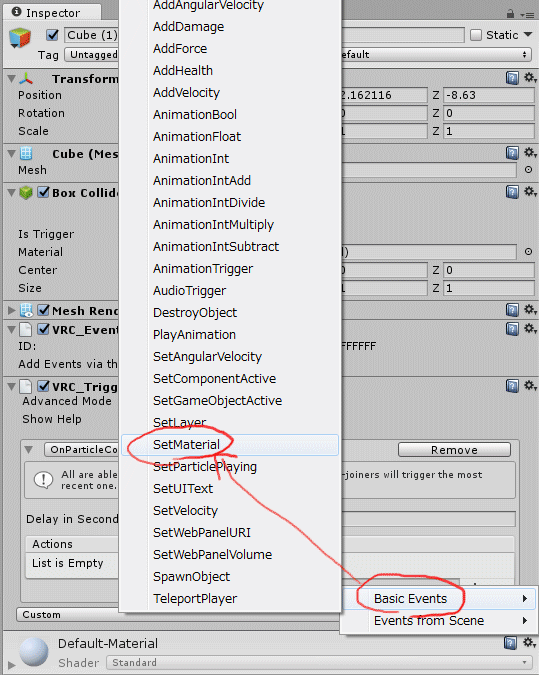
Task: Expand the Default-Material foldout arrow
Action: [12, 665]
